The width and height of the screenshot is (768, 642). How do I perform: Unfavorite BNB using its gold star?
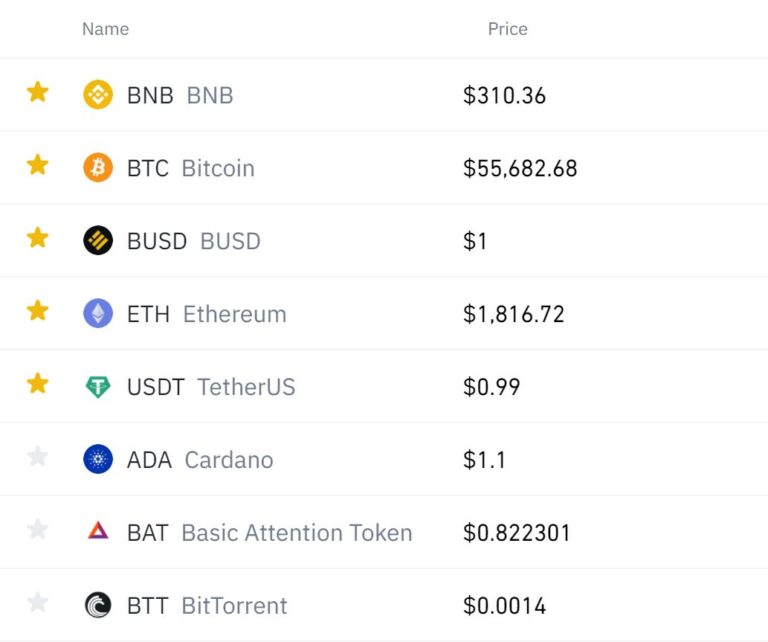pos(38,92)
